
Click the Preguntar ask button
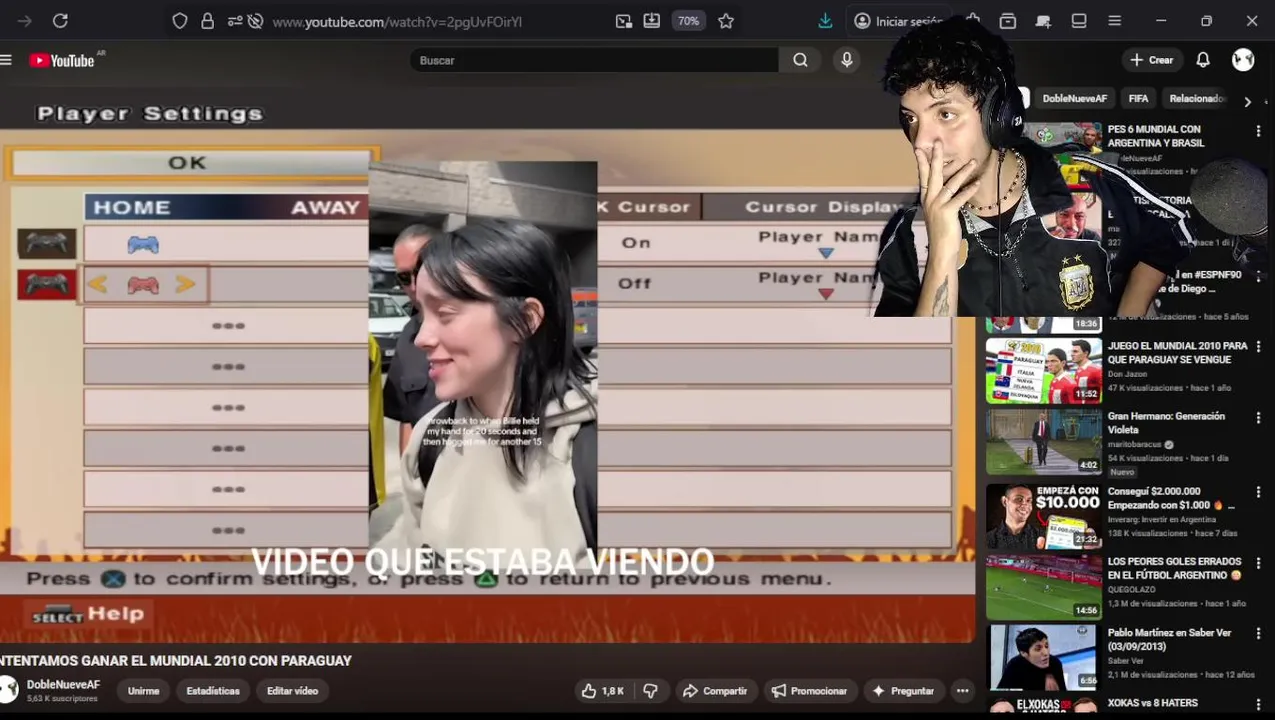[x=902, y=691]
